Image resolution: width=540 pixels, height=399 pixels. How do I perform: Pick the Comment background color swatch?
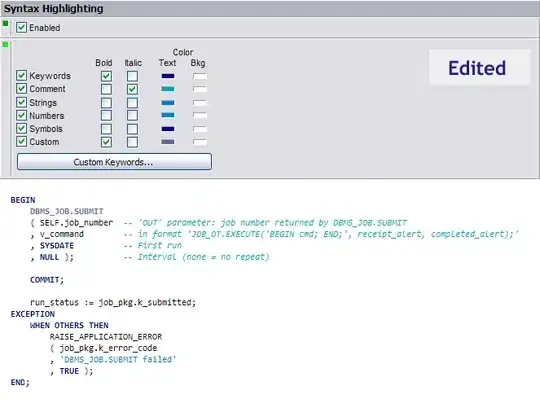200,89
